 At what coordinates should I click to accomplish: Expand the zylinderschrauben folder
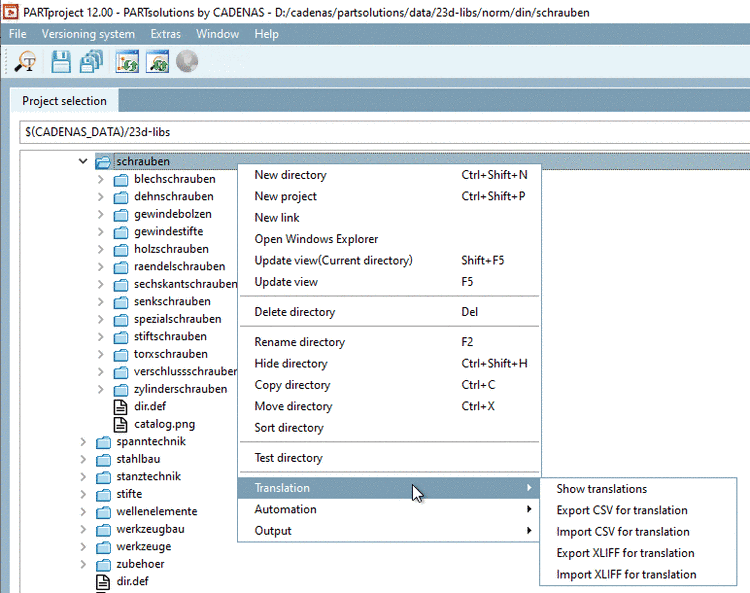[x=100, y=389]
